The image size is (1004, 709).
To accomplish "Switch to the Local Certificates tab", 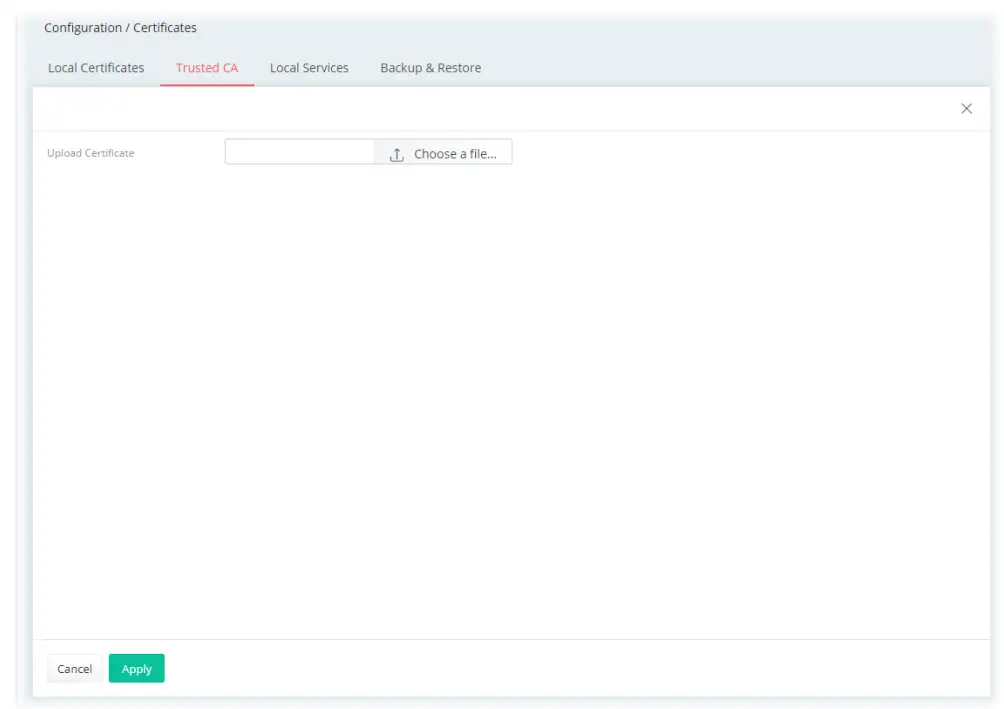I will pos(95,67).
